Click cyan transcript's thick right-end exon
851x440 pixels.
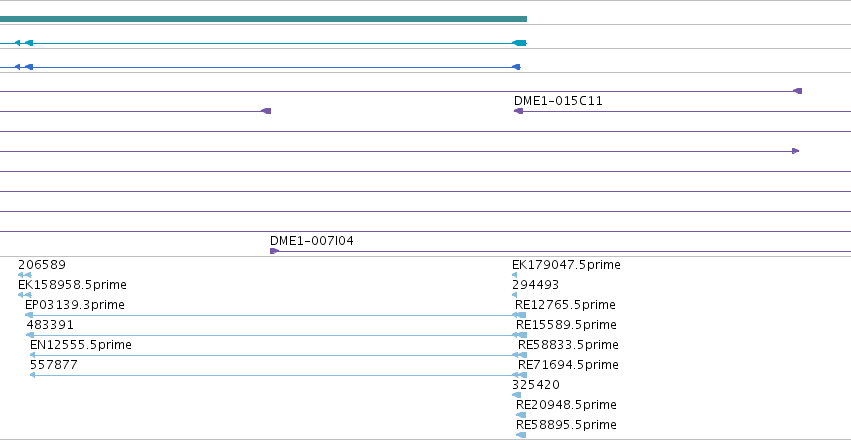[519, 43]
